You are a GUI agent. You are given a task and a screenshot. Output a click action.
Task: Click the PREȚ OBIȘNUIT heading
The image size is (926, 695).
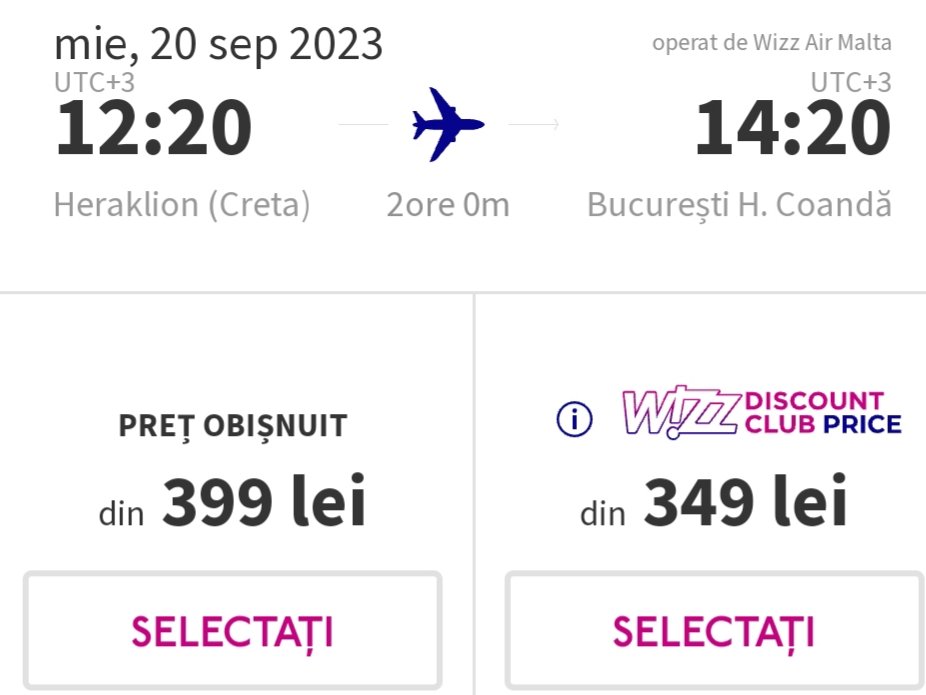pos(232,425)
